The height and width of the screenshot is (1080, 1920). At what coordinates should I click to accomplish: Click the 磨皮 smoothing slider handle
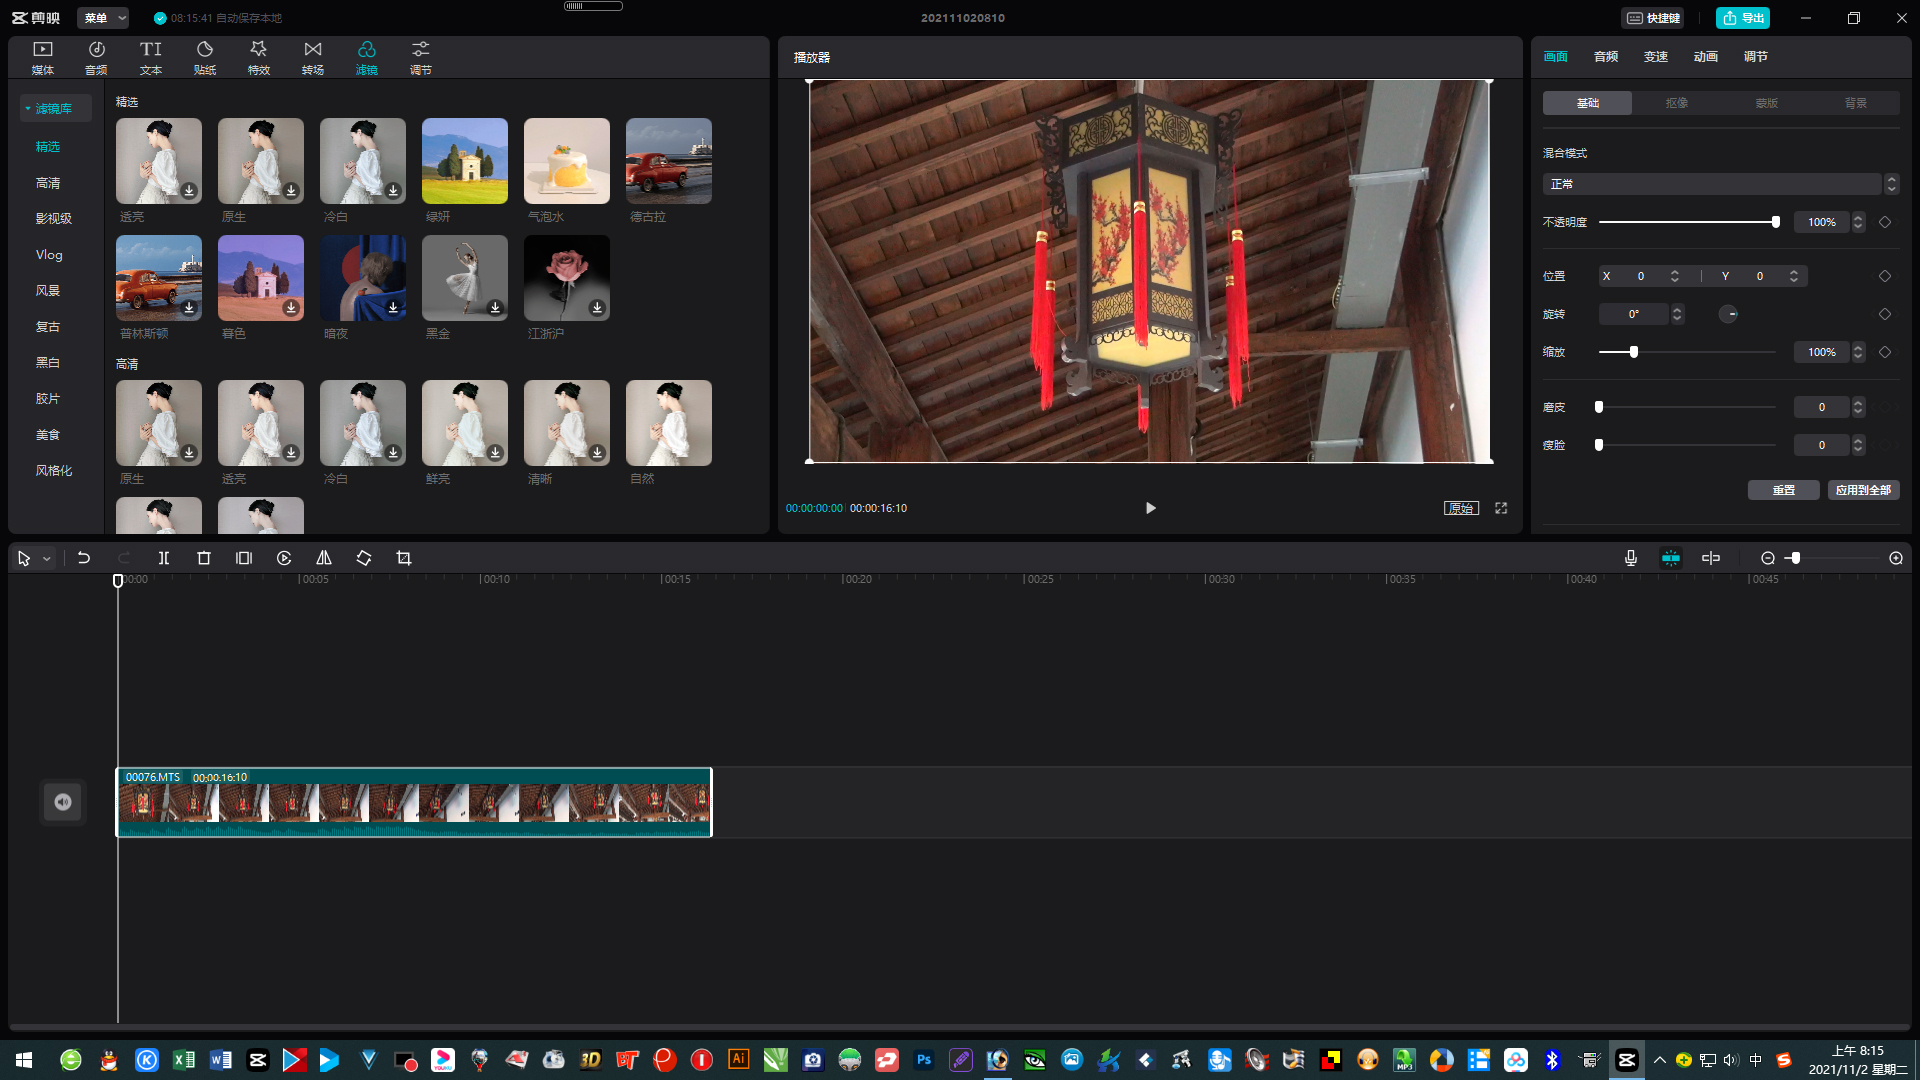click(1599, 407)
